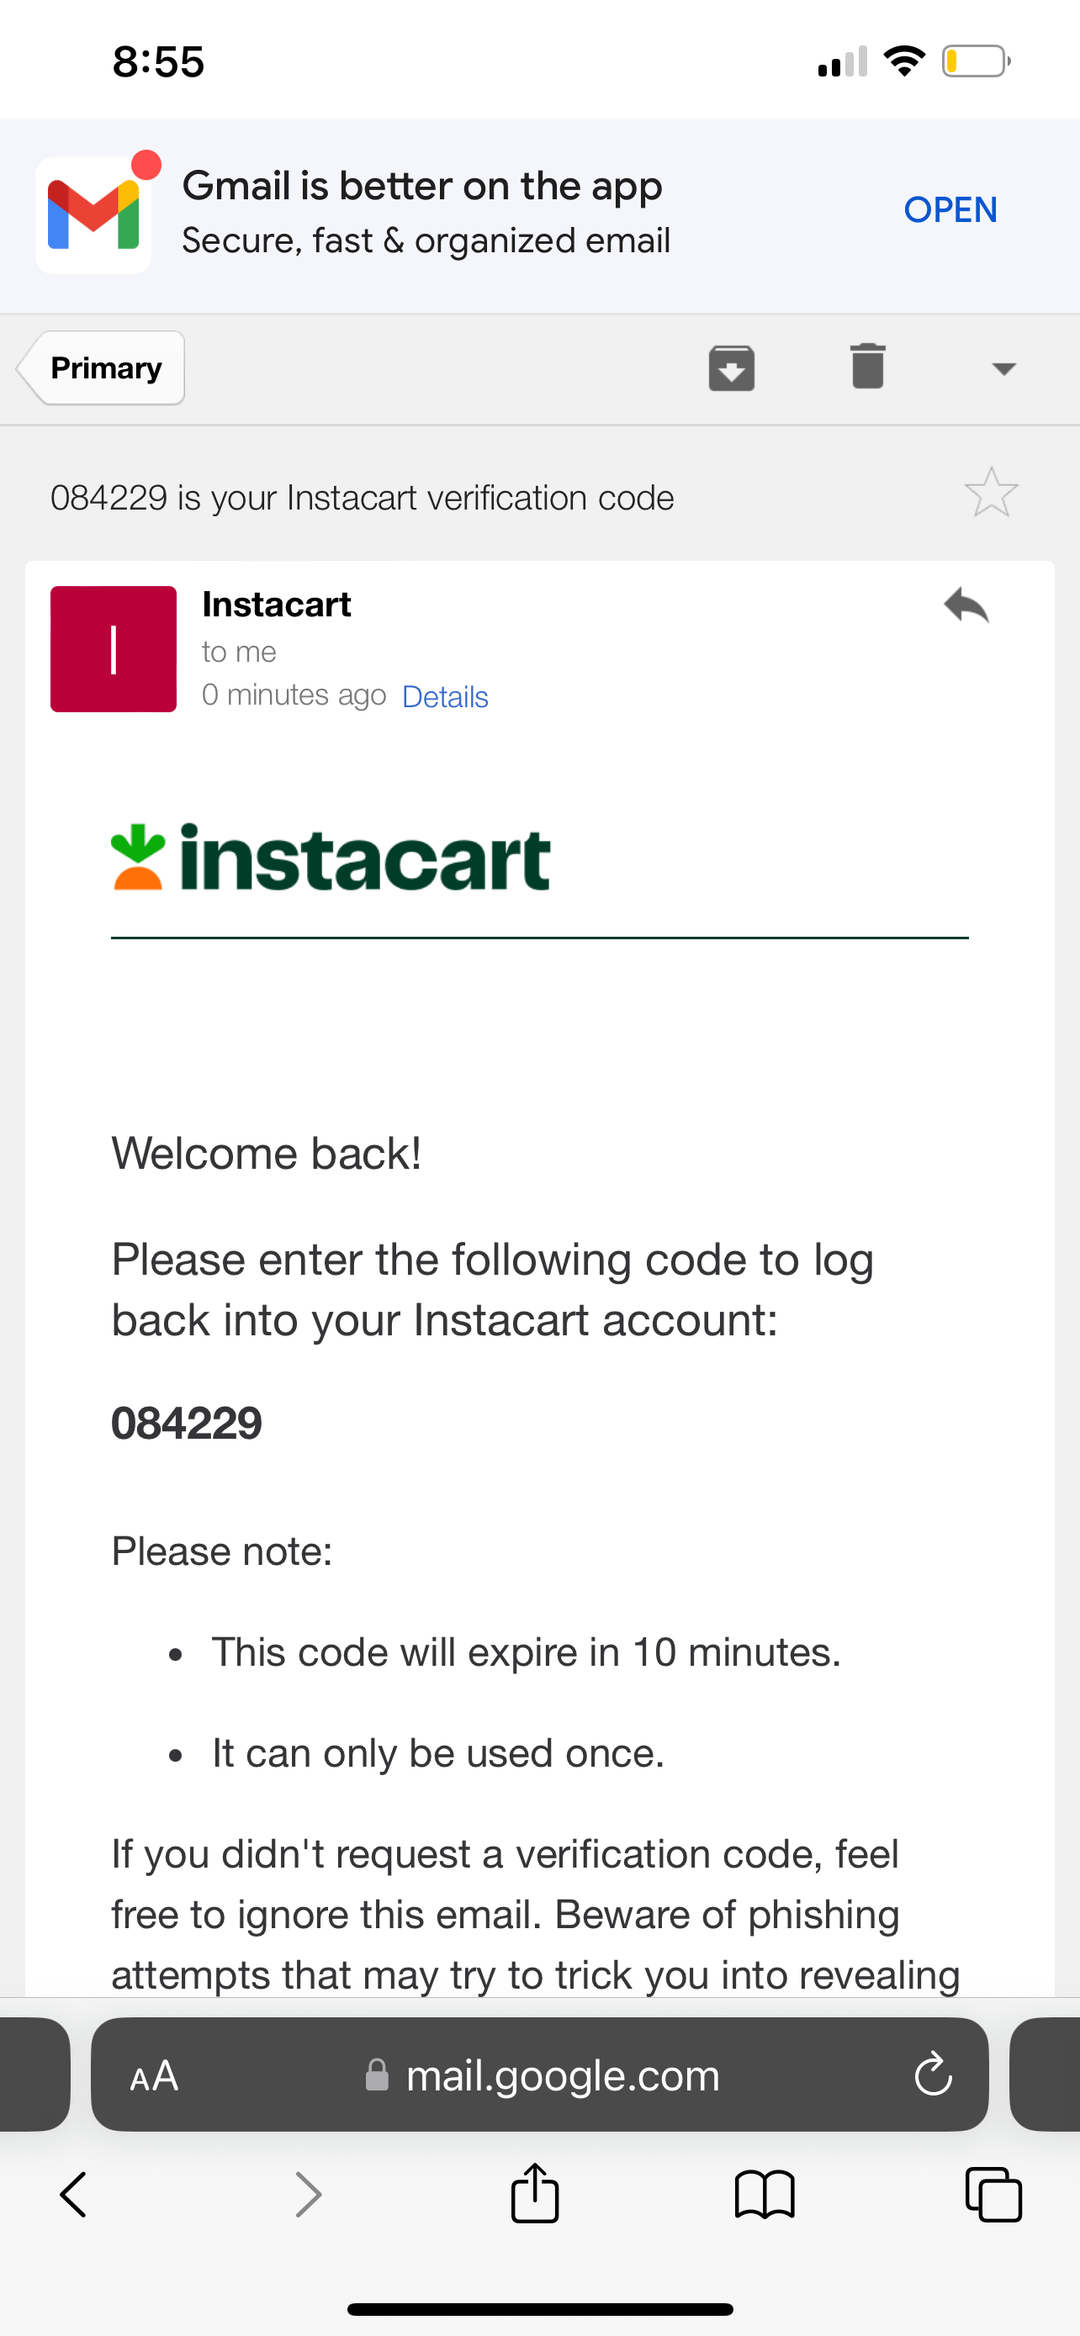Star the Instacart verification email

990,493
